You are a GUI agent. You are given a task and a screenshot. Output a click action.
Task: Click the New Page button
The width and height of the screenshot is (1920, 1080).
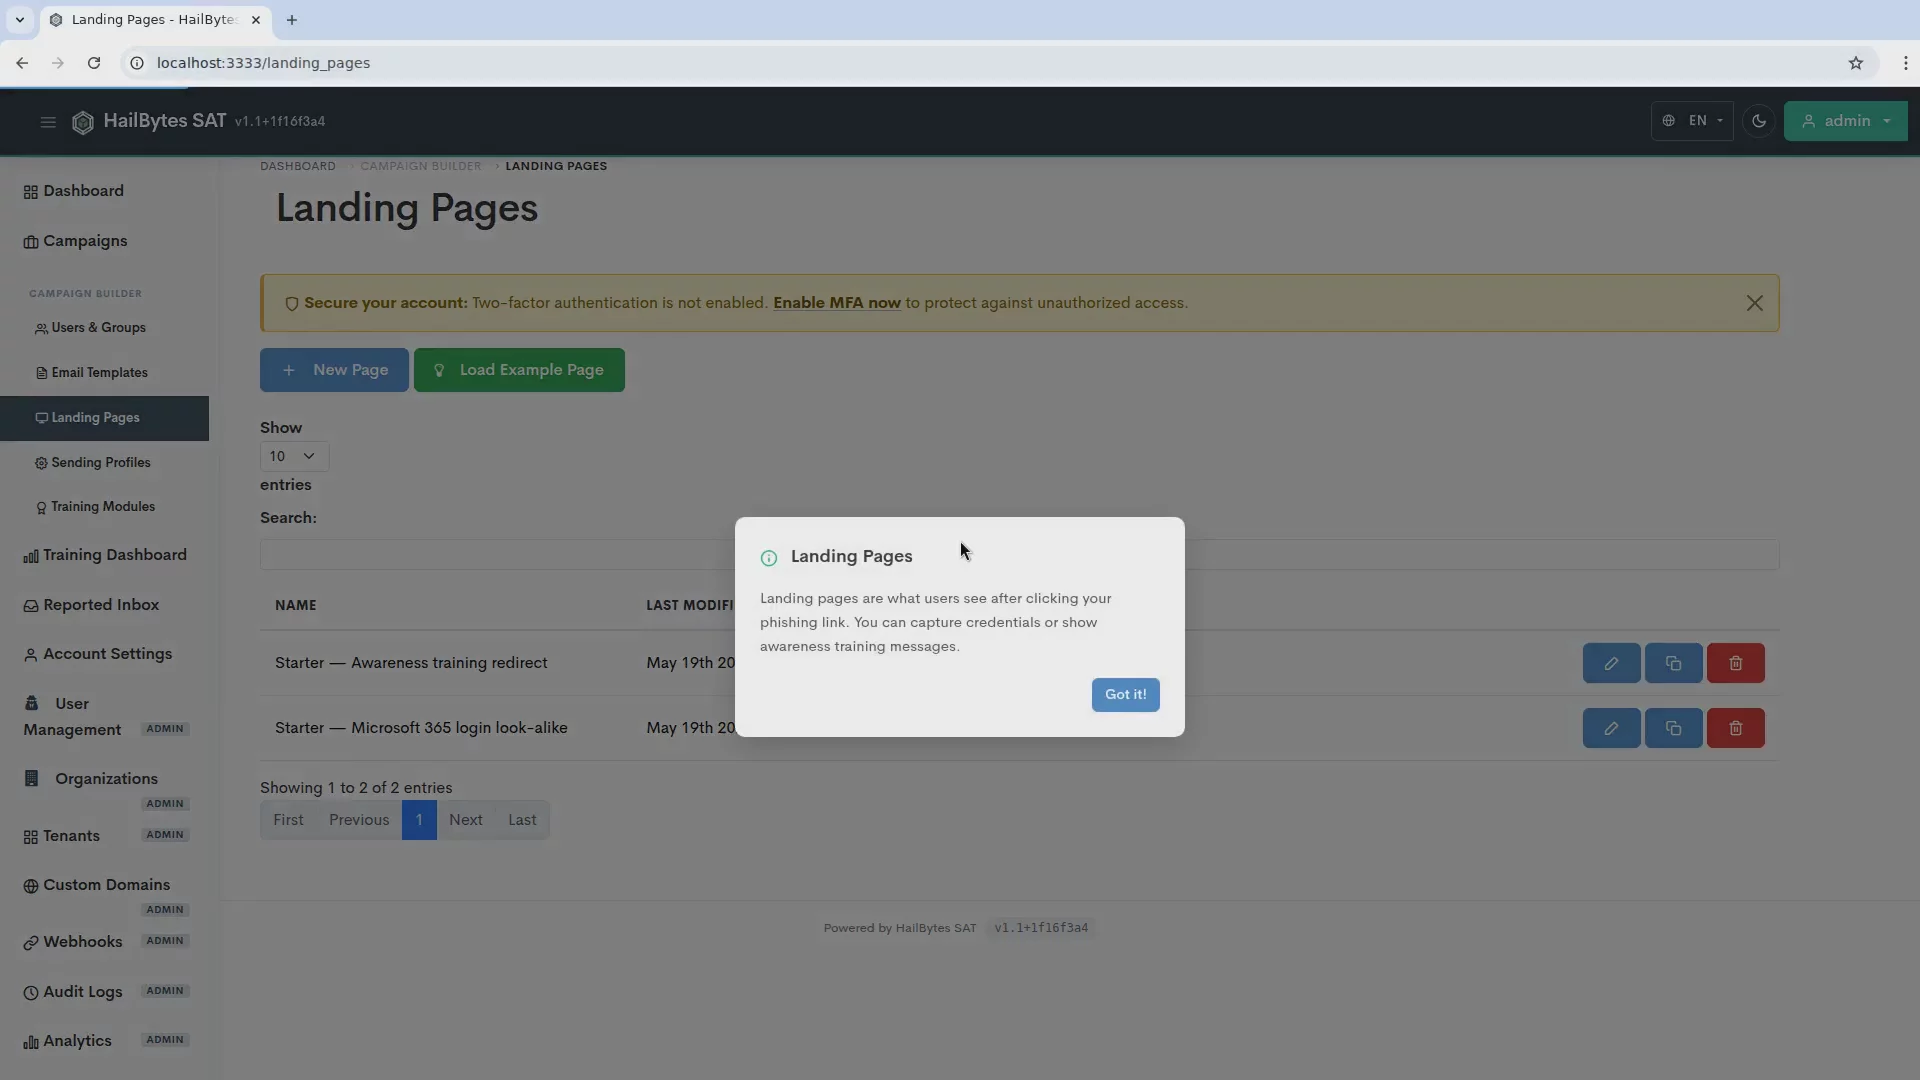click(334, 370)
